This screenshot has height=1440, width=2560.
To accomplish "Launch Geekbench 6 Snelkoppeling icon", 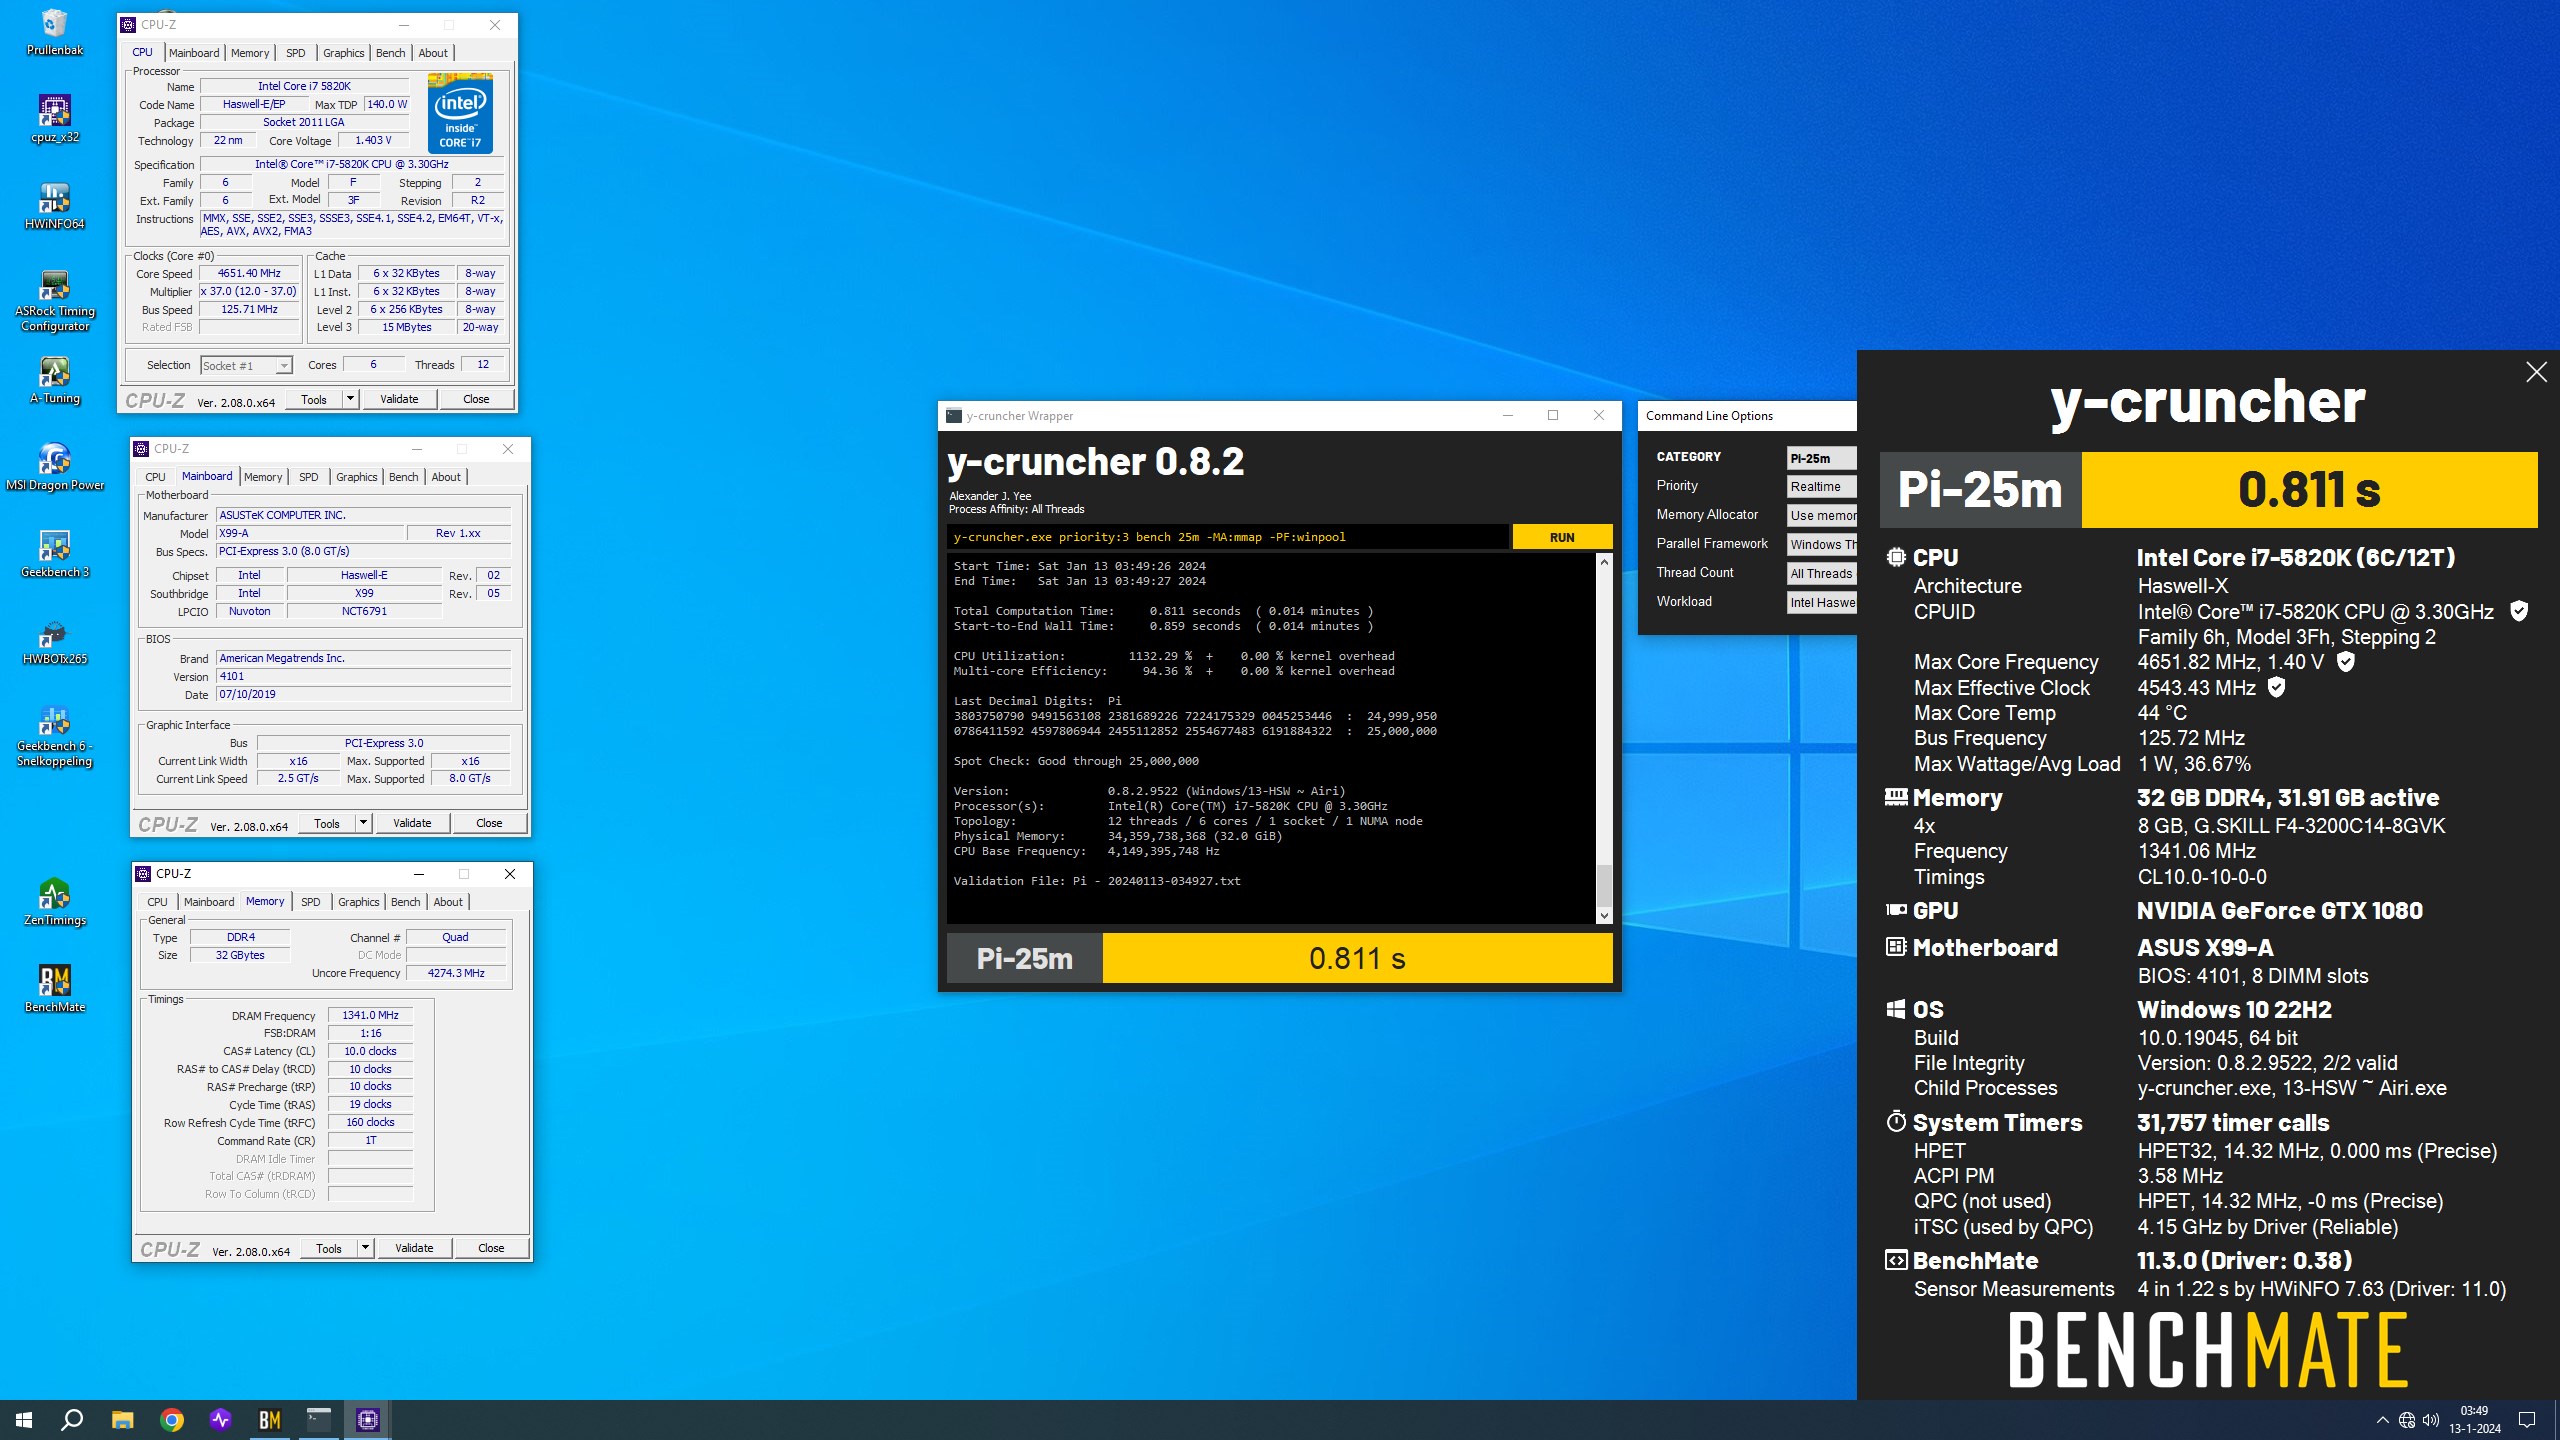I will (x=55, y=736).
